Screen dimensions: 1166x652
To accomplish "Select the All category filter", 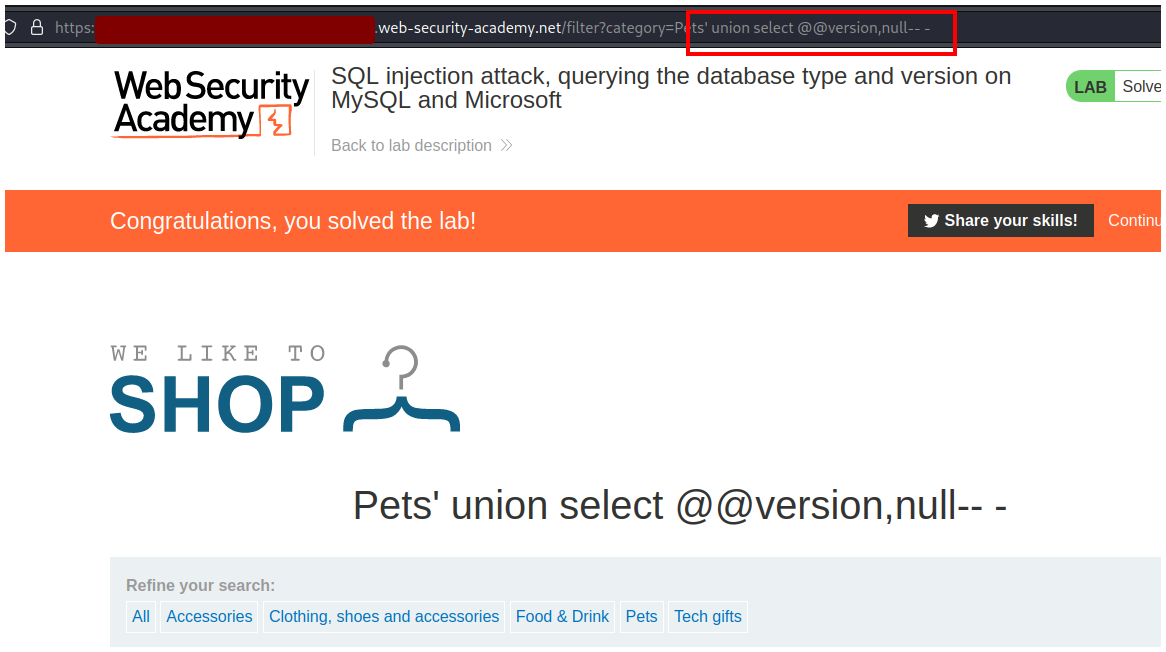I will pyautogui.click(x=141, y=617).
